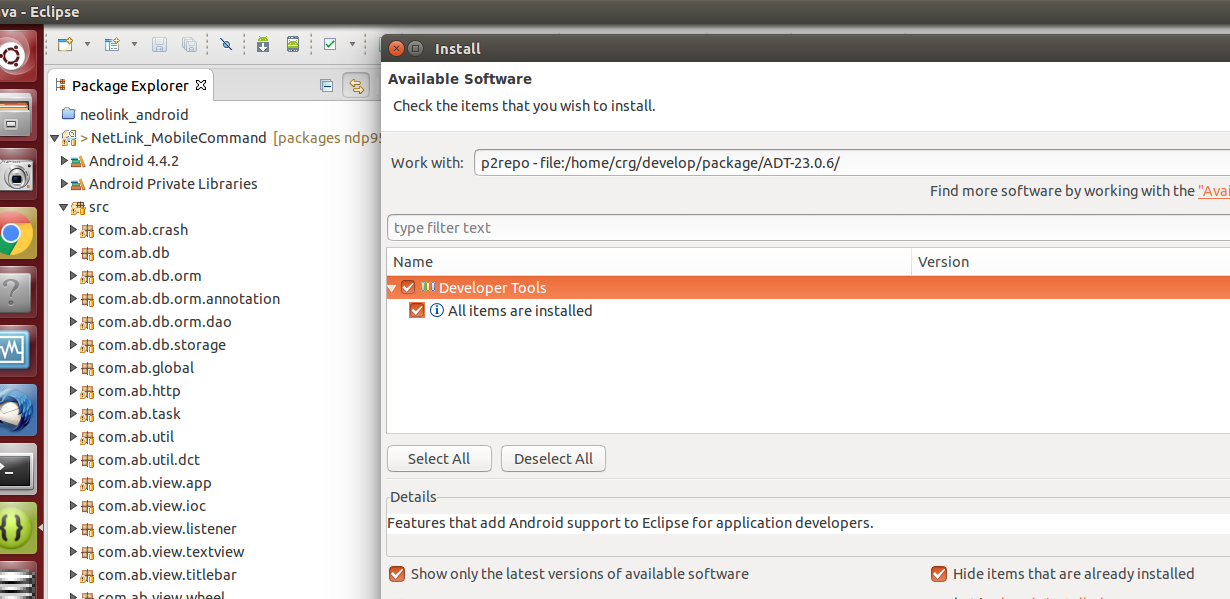Close the Package Explorer view tab
Image resolution: width=1230 pixels, height=599 pixels.
coord(200,85)
